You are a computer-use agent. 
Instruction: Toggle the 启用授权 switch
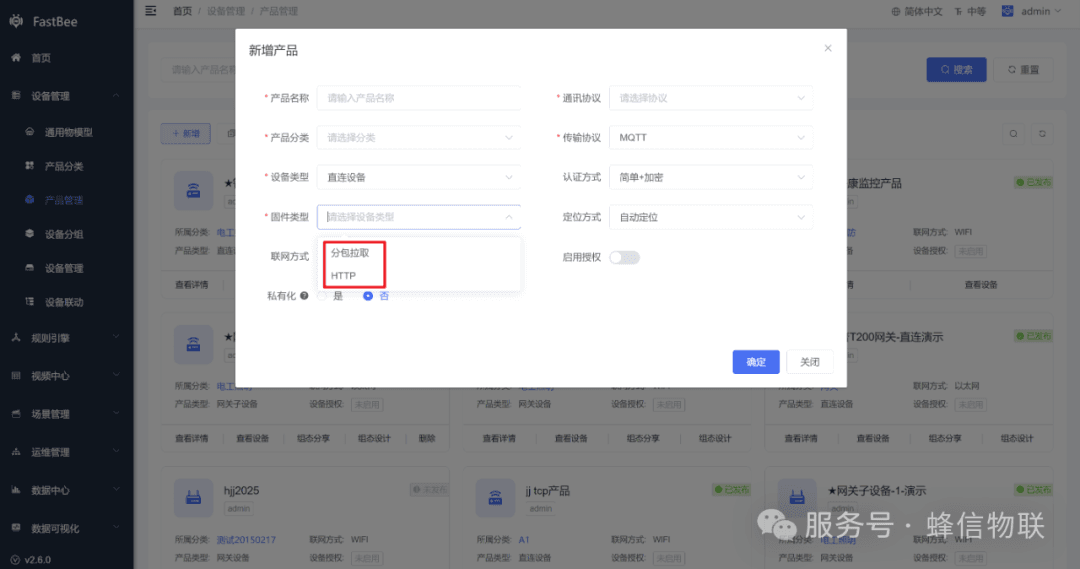click(x=624, y=257)
